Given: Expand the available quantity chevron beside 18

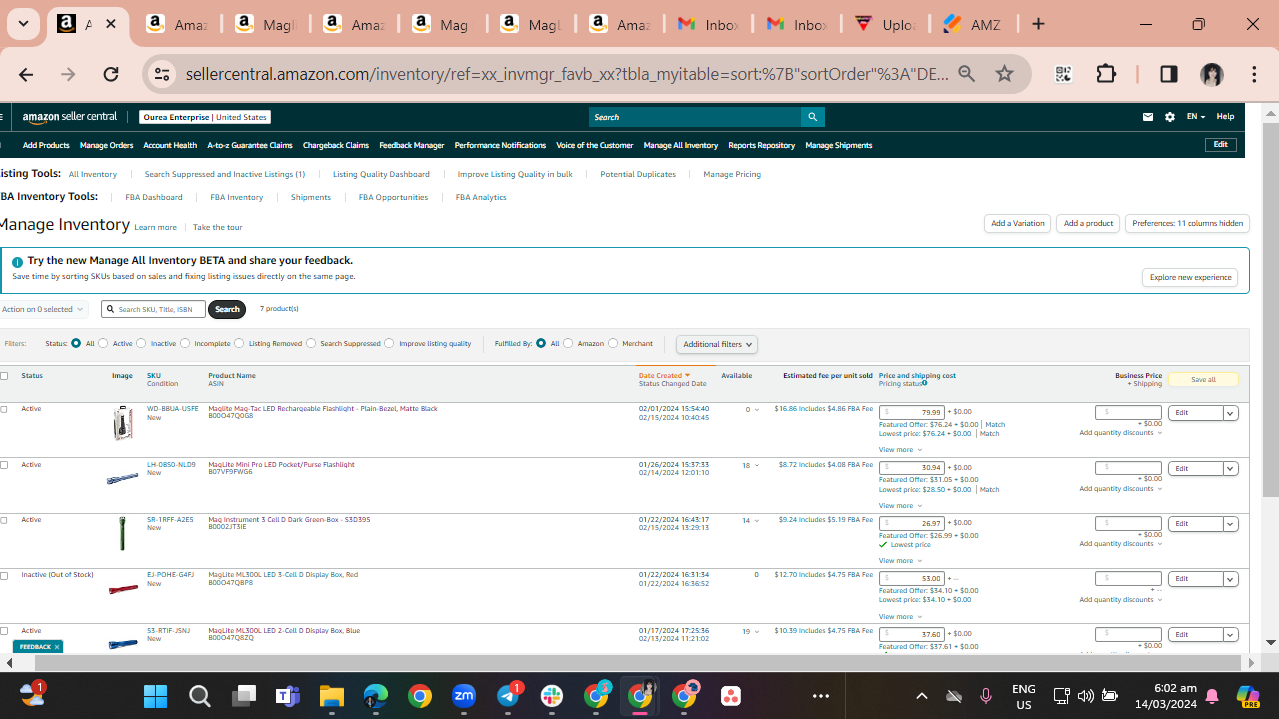Looking at the screenshot, I should click(x=757, y=465).
